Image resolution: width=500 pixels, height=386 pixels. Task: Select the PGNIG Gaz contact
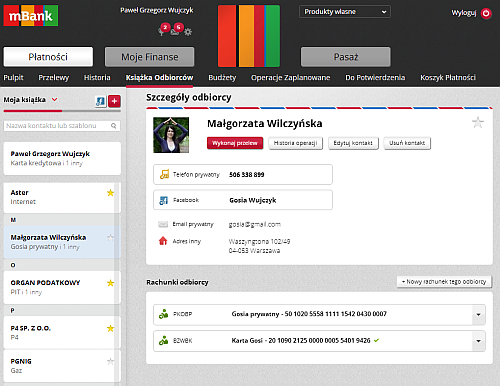62,366
